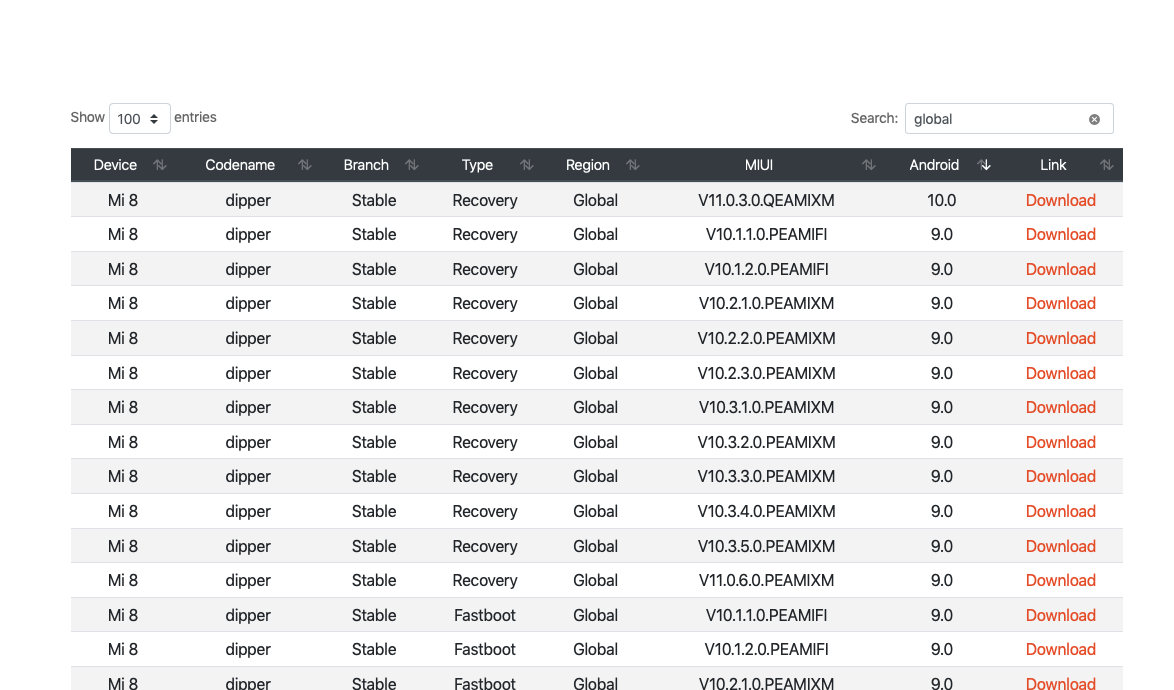Sort table by Link column
The width and height of the screenshot is (1174, 690).
(1106, 165)
